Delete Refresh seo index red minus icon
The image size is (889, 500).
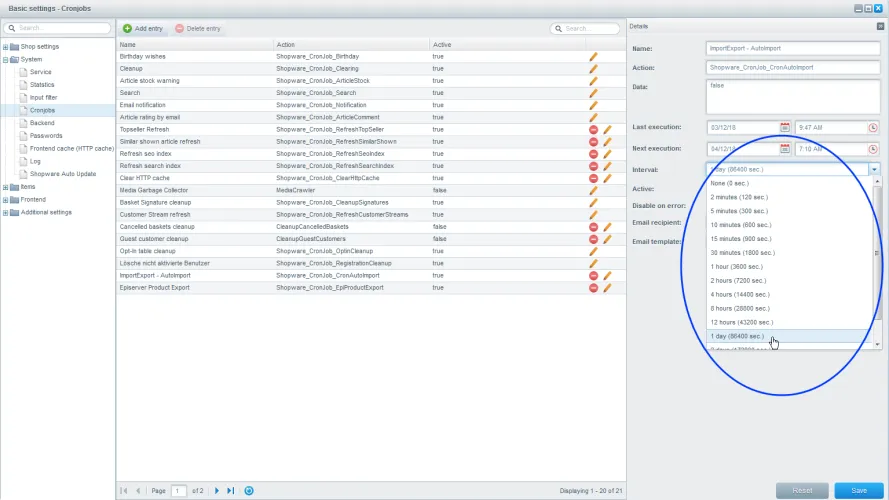point(593,154)
